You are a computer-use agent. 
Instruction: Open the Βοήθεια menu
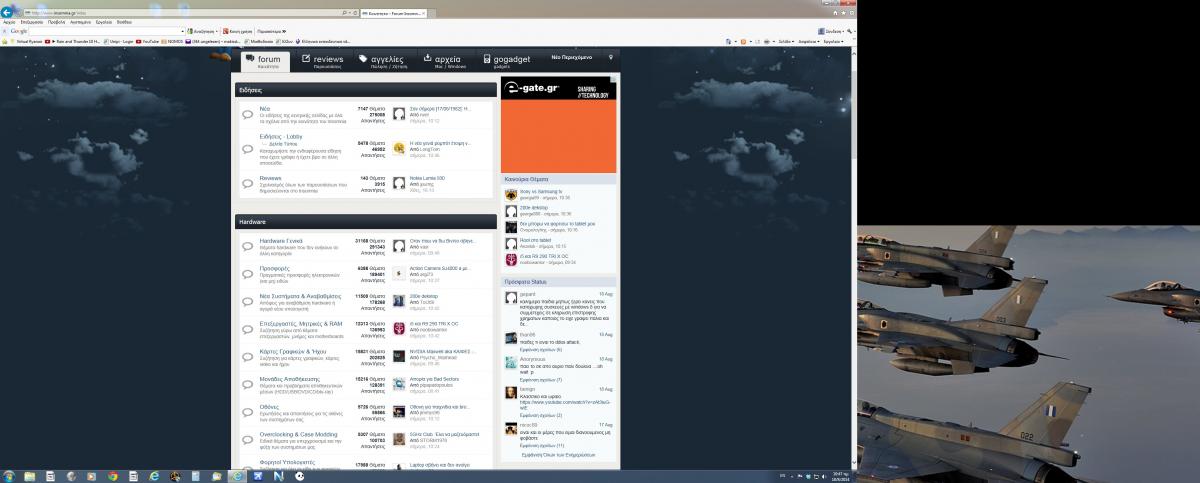coord(124,20)
